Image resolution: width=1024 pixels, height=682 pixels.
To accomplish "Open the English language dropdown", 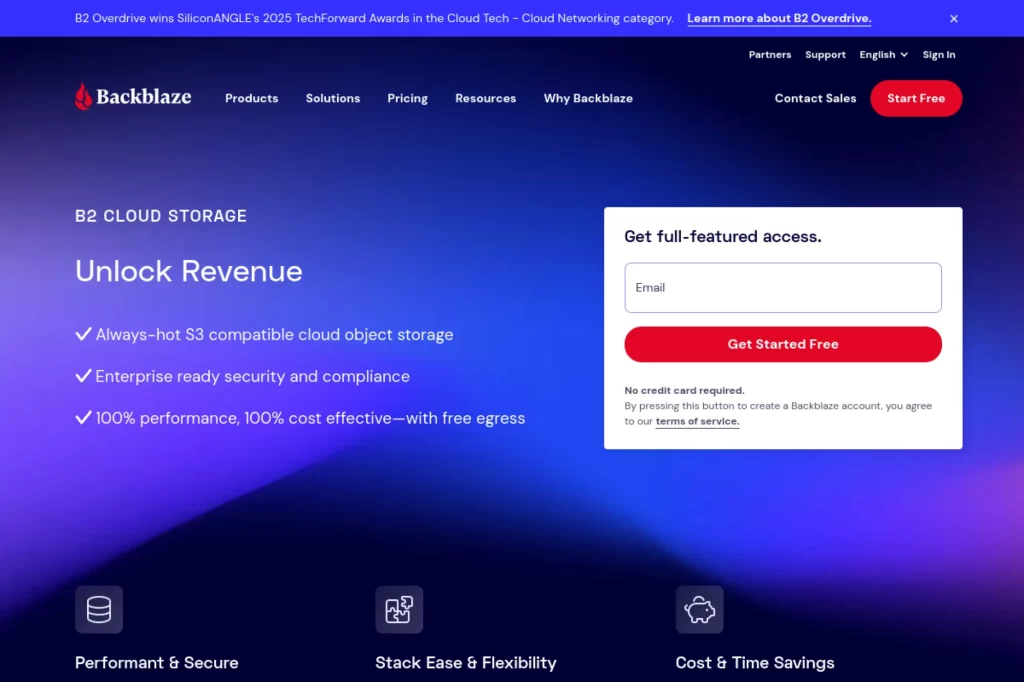I will (x=882, y=55).
